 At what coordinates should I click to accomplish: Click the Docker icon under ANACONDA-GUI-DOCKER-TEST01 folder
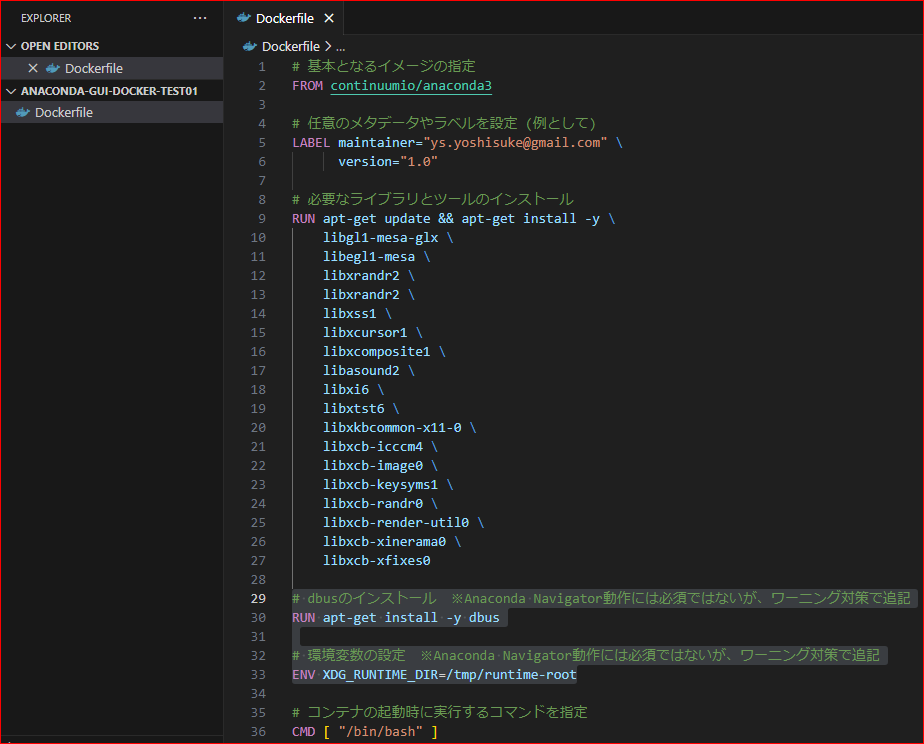point(23,112)
